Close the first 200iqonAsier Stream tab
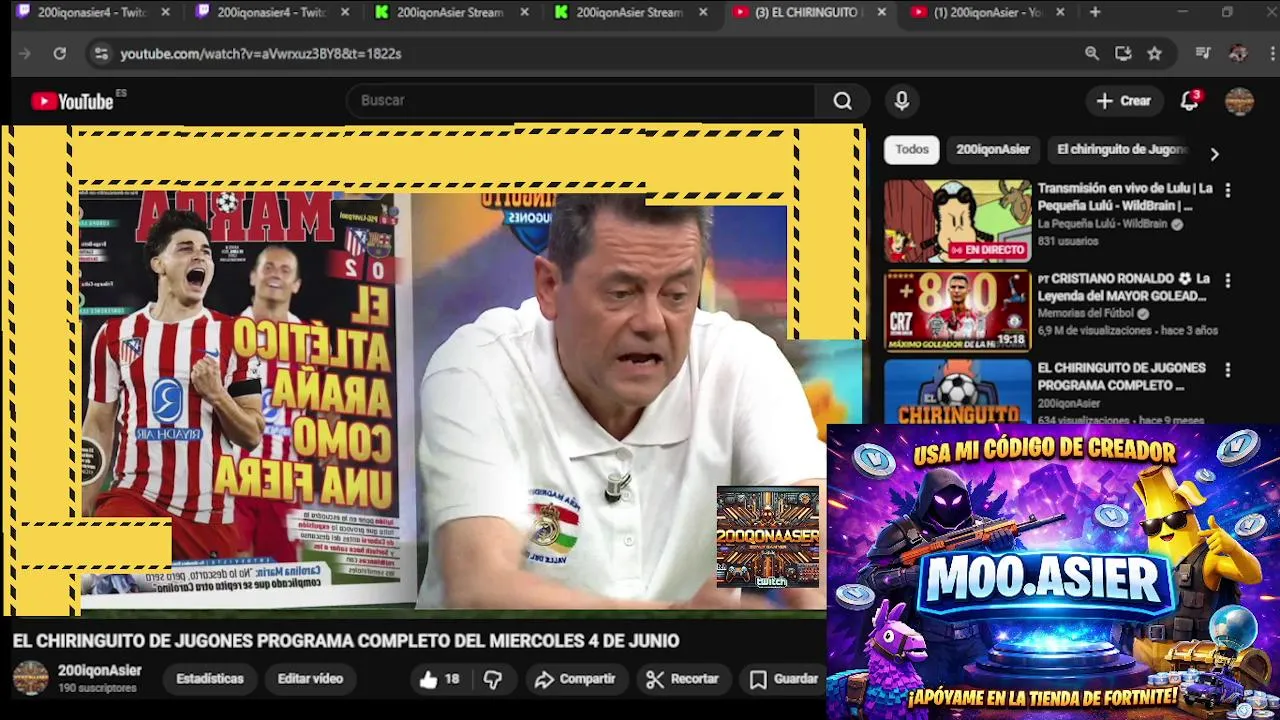Screen dimensions: 1280x720 (x=524, y=12)
